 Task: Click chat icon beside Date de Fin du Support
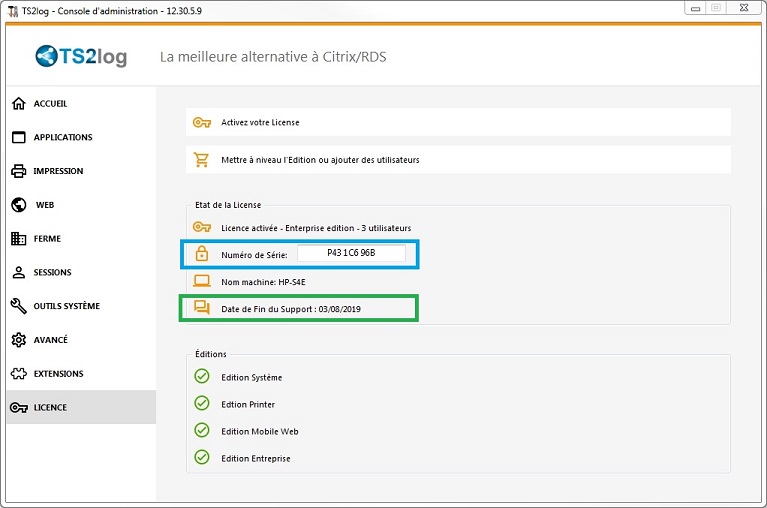pos(202,308)
